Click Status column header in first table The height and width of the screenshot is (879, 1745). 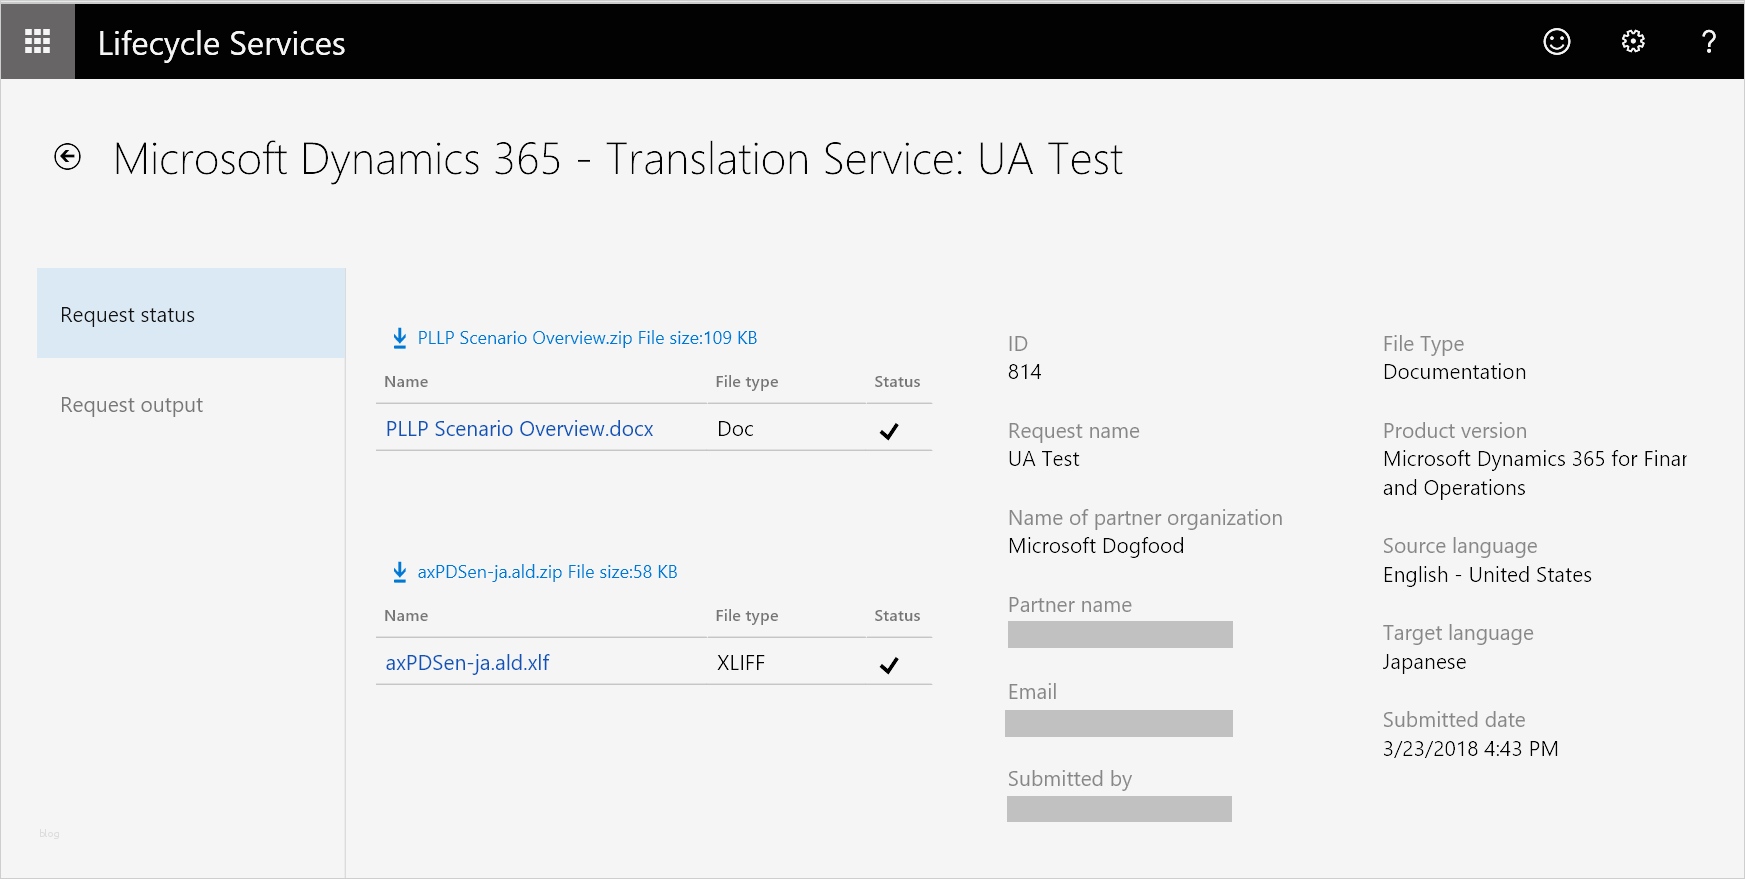point(896,382)
